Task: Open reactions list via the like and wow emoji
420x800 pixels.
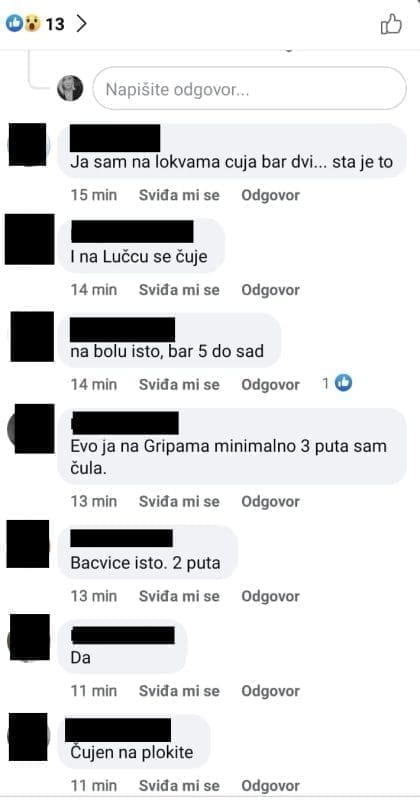Action: coord(23,23)
